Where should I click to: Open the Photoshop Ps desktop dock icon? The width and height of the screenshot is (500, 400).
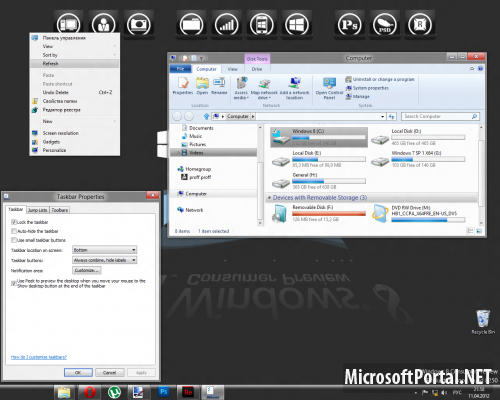349,24
